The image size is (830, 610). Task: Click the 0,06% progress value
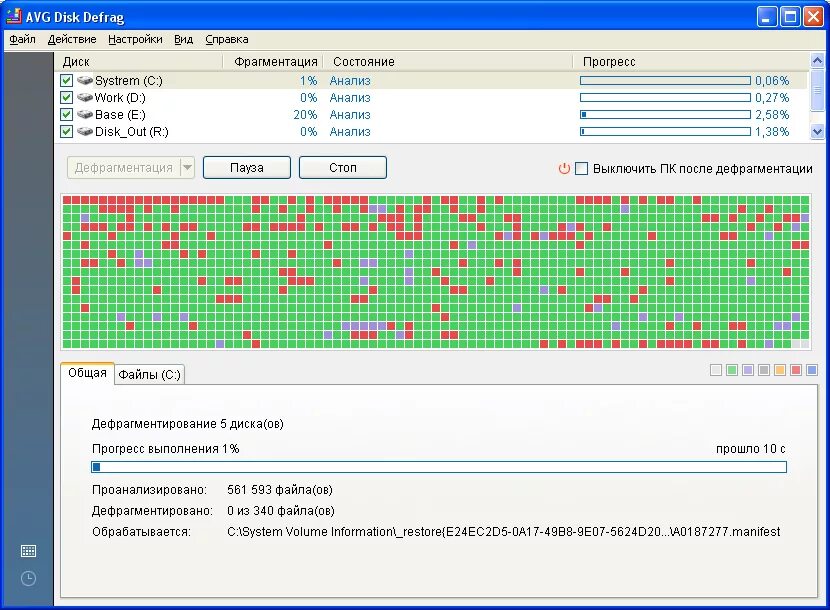pos(772,80)
